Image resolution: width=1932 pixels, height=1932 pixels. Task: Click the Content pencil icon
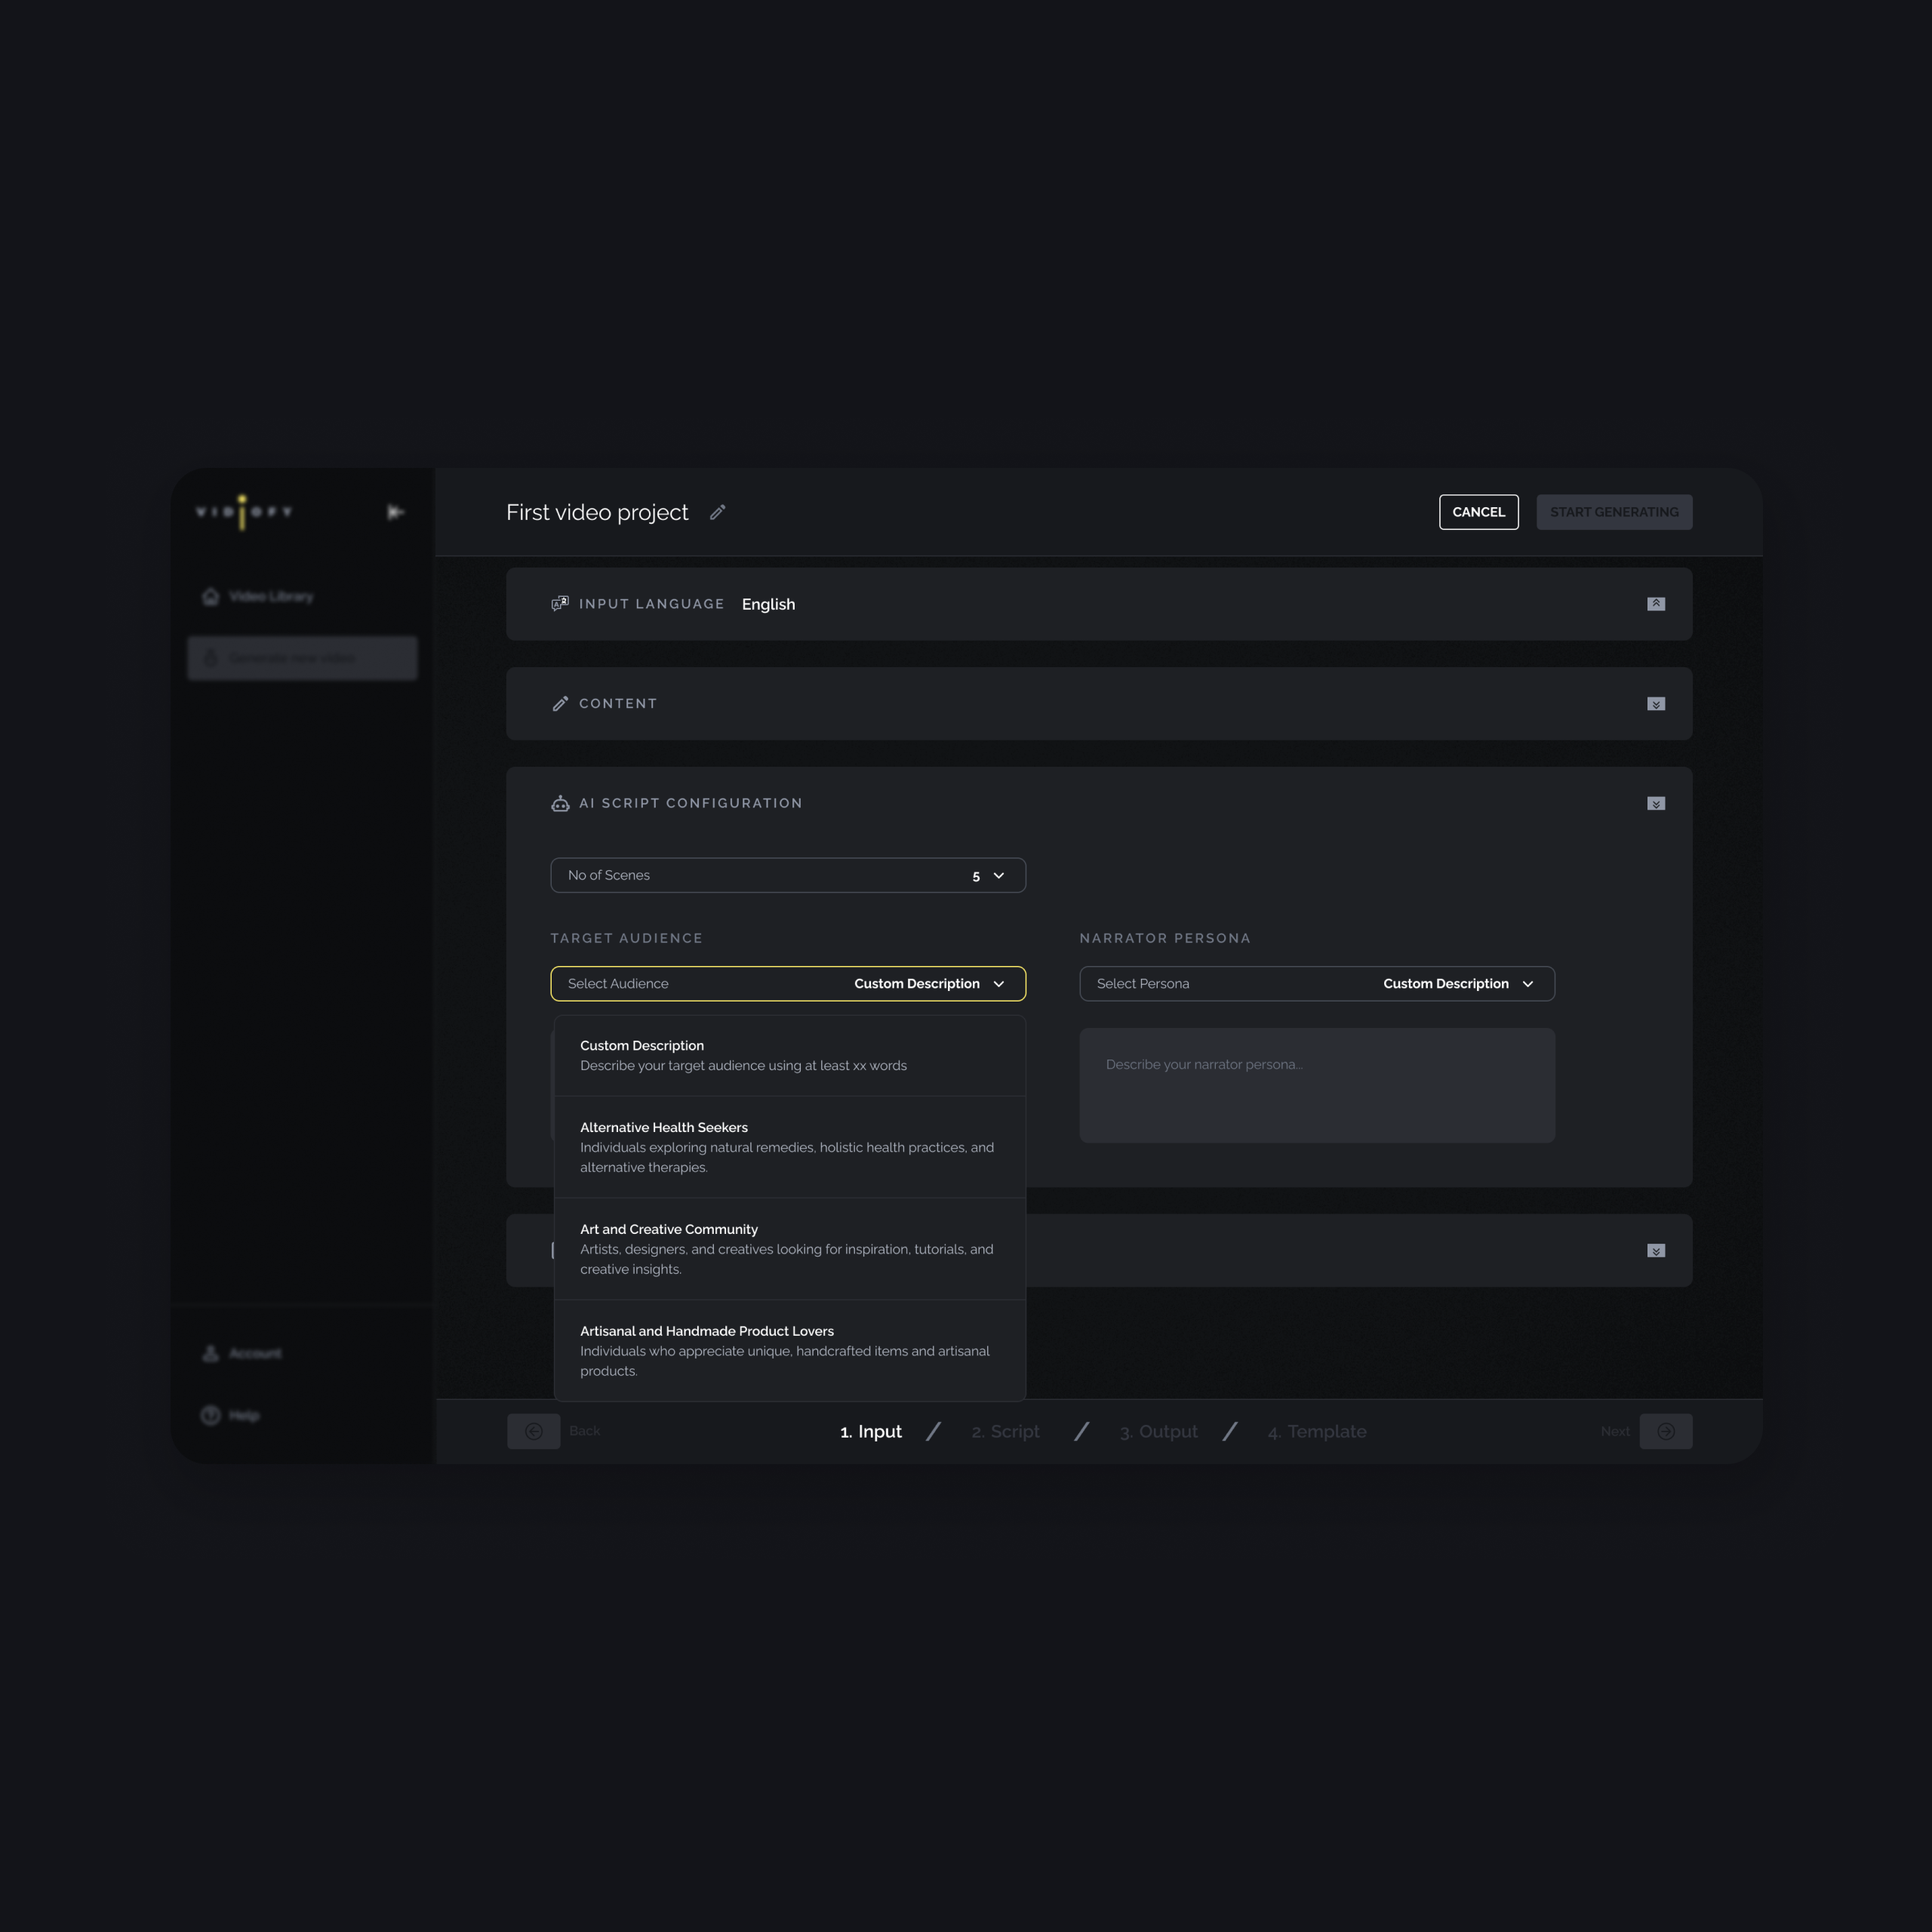coord(560,704)
